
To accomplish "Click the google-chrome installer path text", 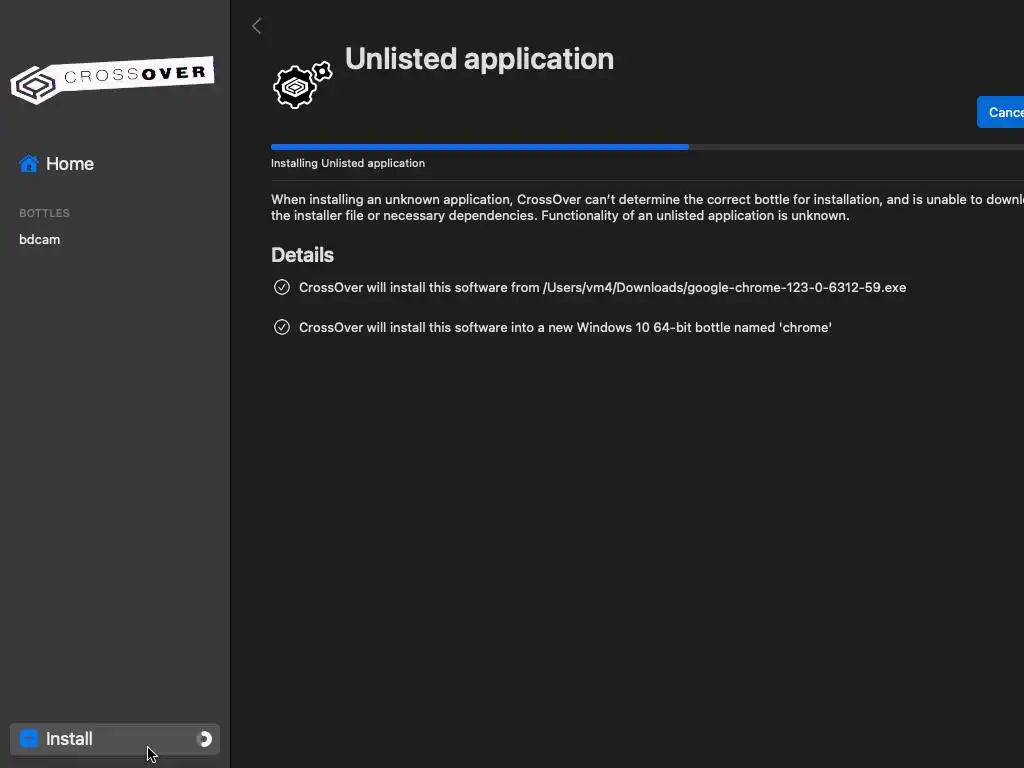I will [x=724, y=287].
